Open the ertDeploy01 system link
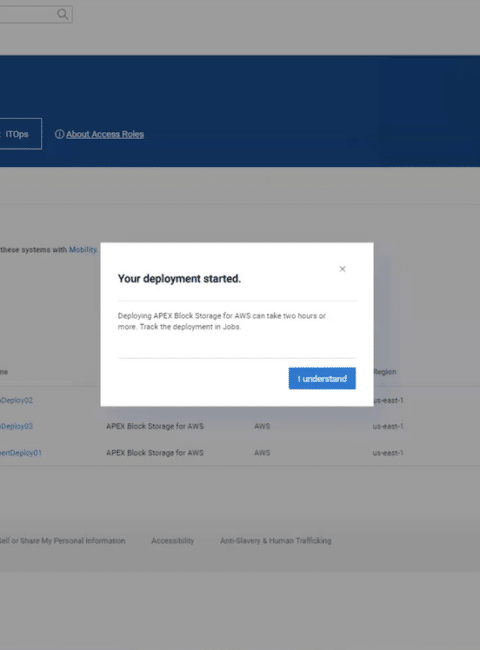Viewport: 480px width, 650px height. (x=21, y=453)
